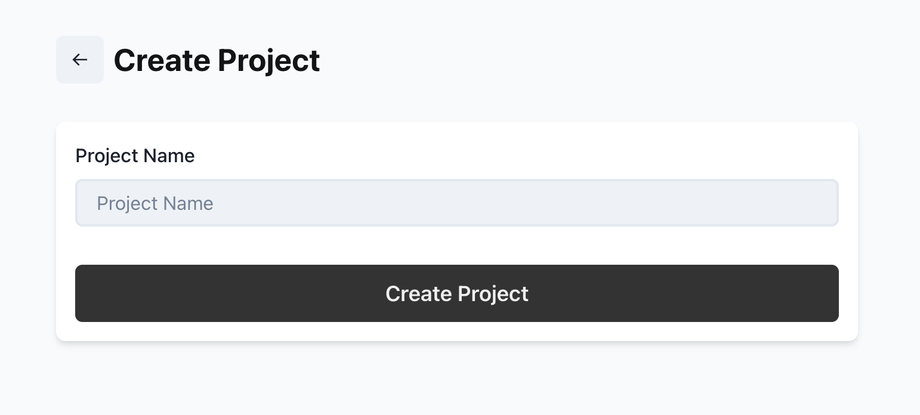Place cursor in the project name field
Viewport: 920px width, 415px height.
pos(456,203)
